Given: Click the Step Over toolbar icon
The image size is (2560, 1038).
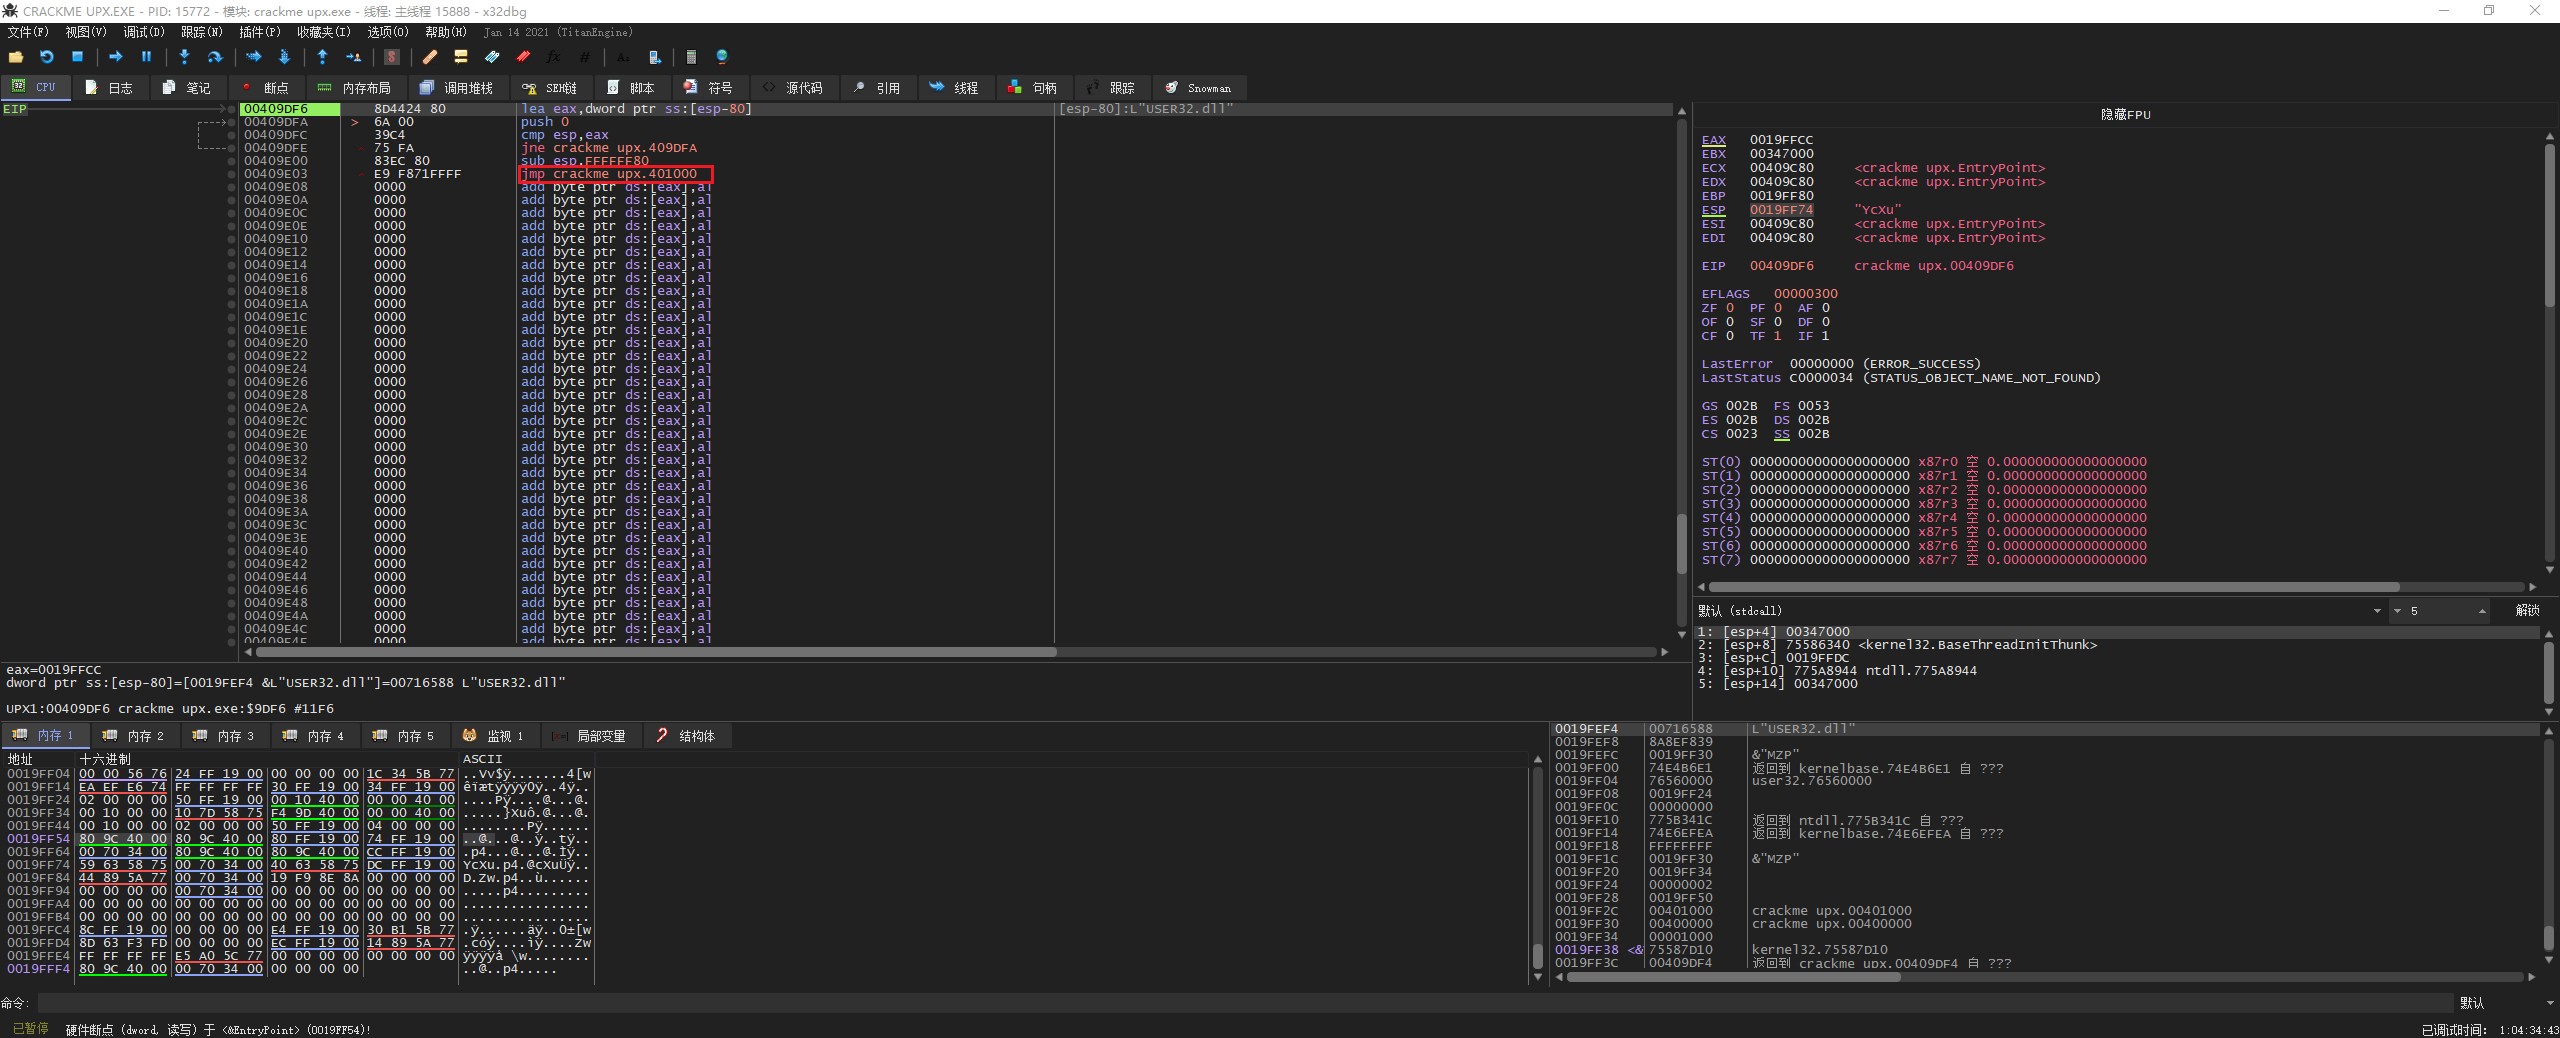Looking at the screenshot, I should 214,57.
